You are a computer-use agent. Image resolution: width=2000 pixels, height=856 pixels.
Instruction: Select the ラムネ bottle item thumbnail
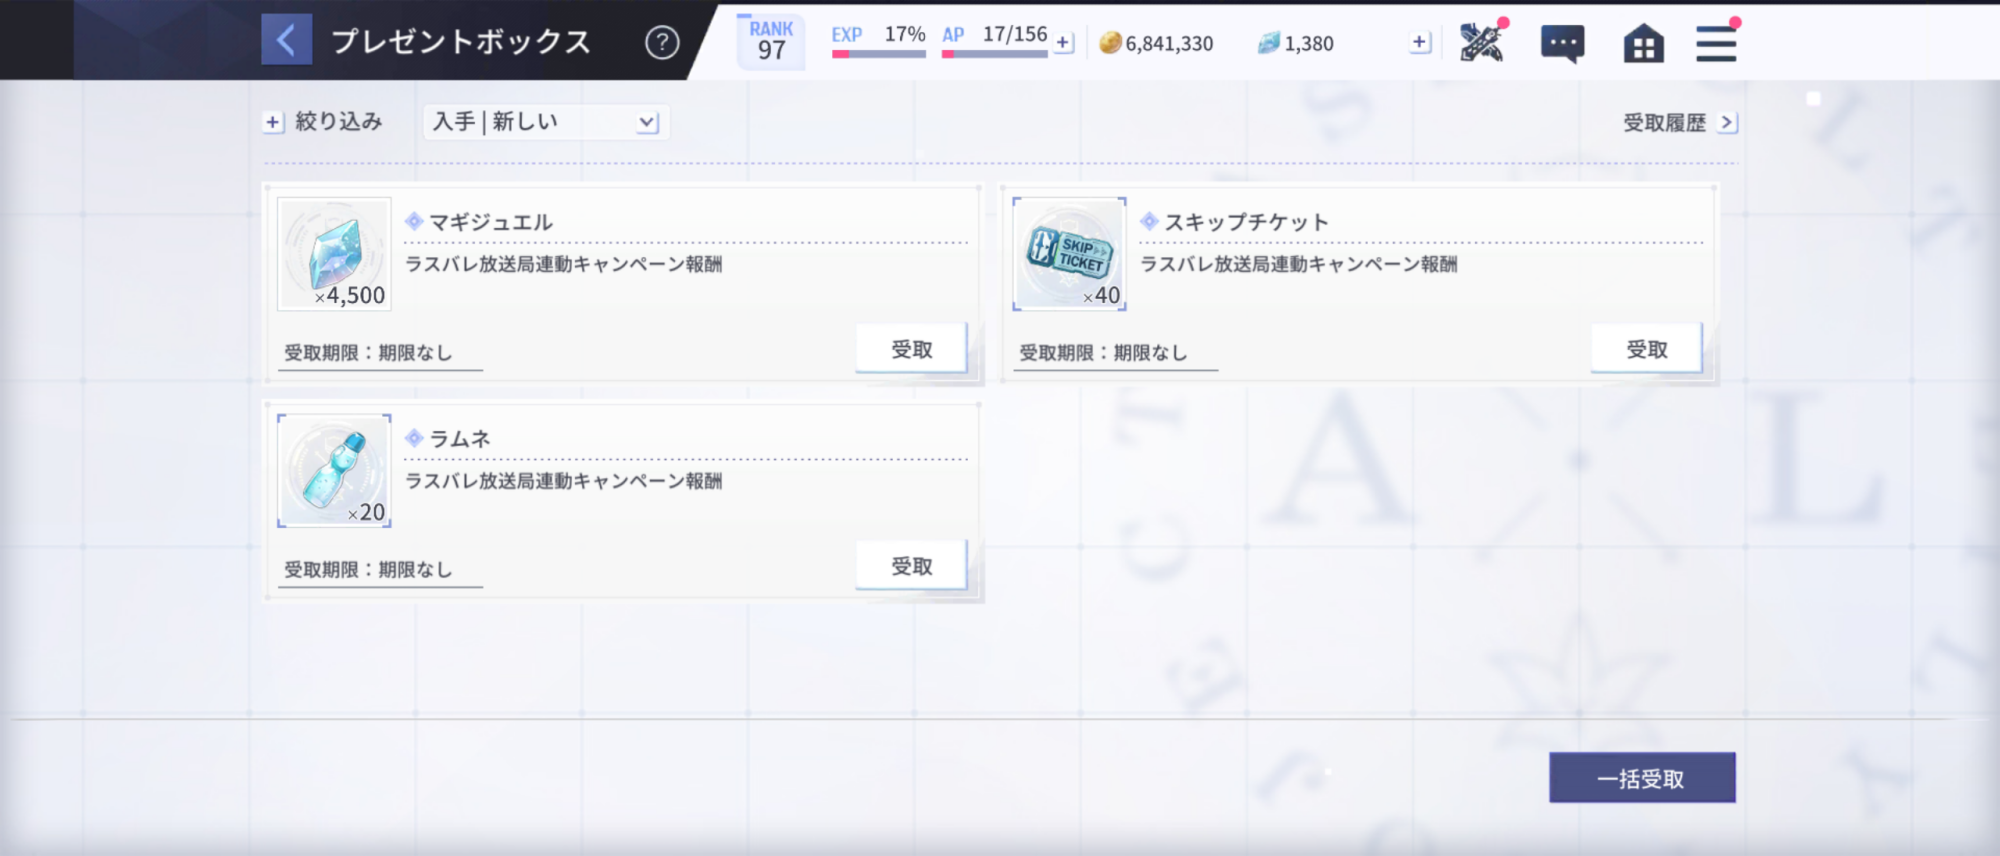click(334, 471)
